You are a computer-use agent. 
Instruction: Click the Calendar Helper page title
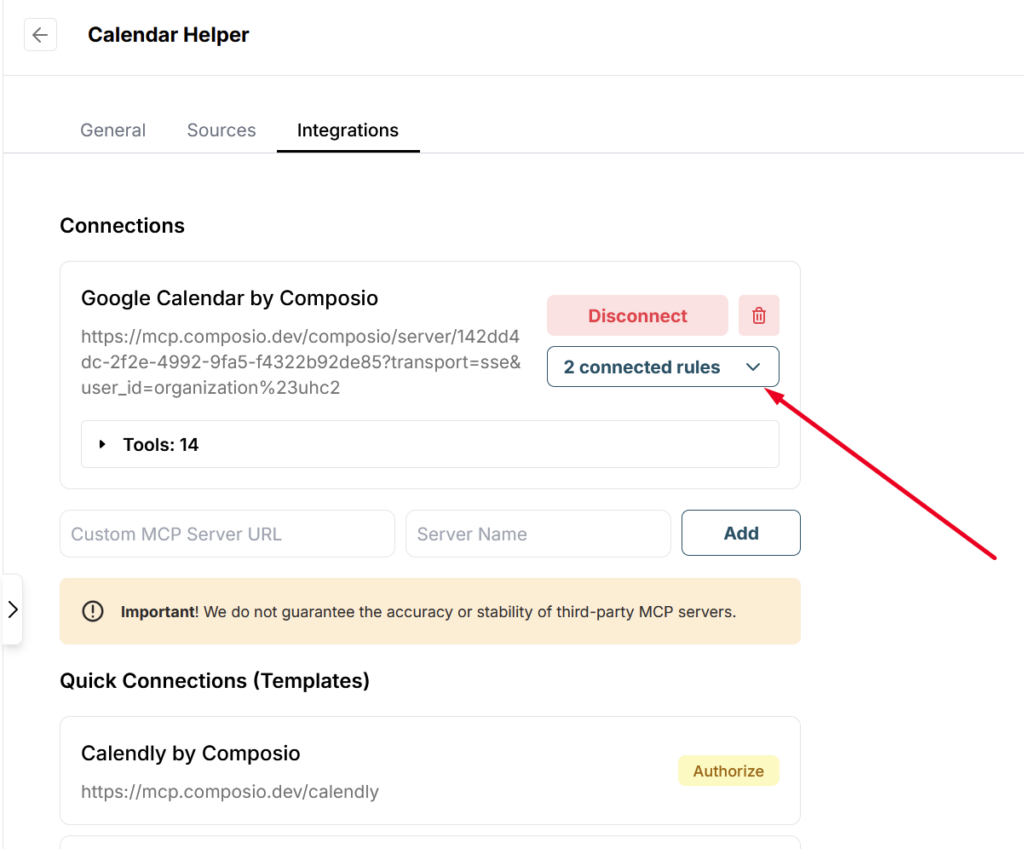click(168, 35)
